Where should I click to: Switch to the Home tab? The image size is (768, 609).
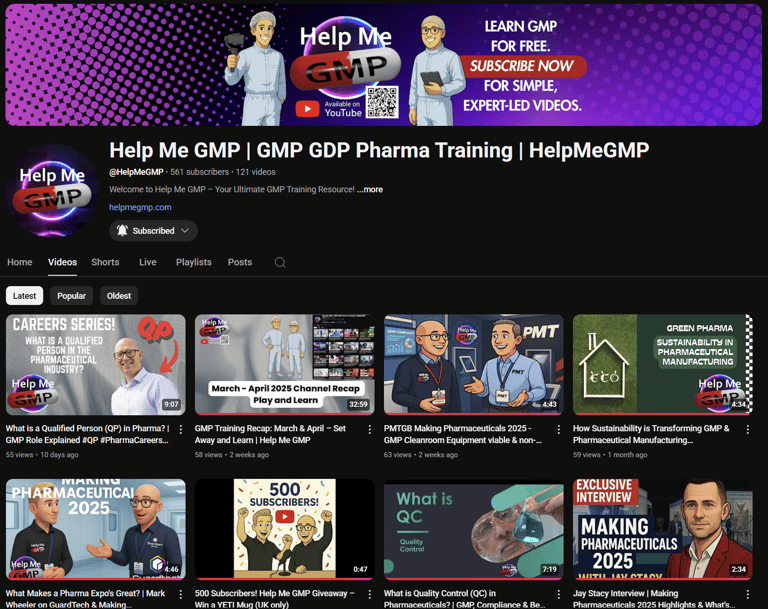pyautogui.click(x=20, y=262)
